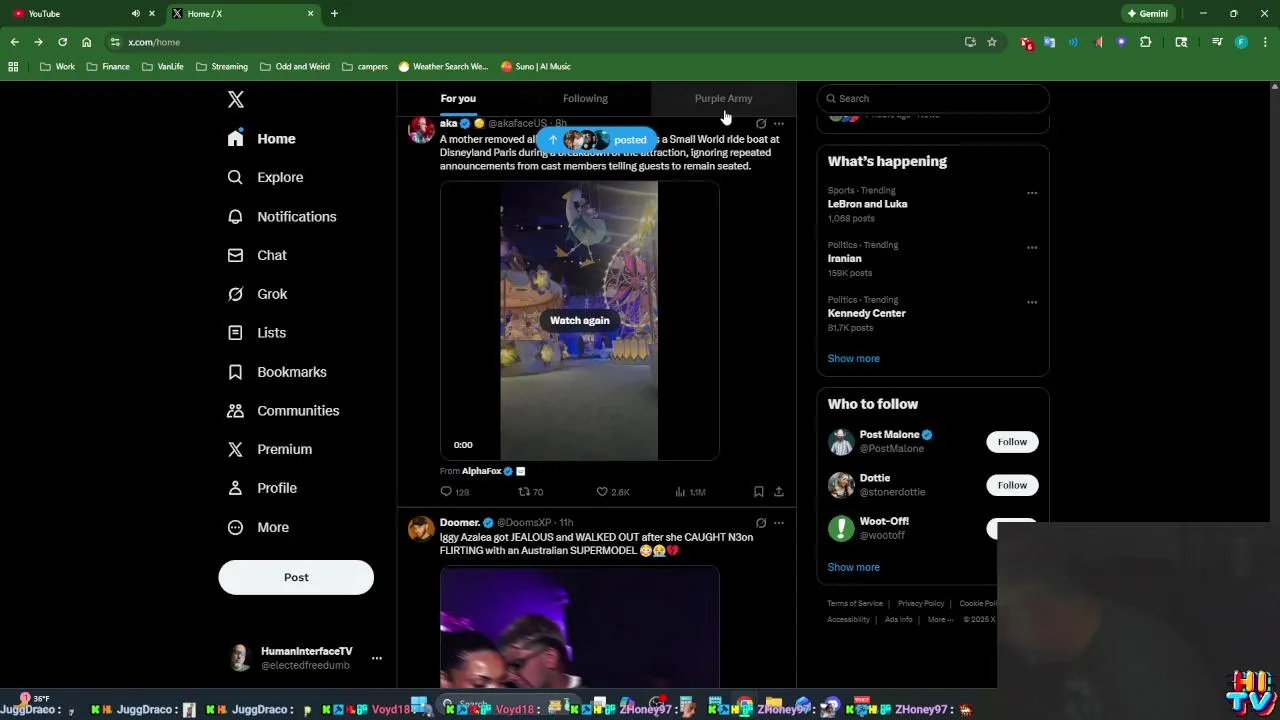Screen dimensions: 1280x720
Task: Open the Streaming bookmarks folder
Action: (x=222, y=67)
